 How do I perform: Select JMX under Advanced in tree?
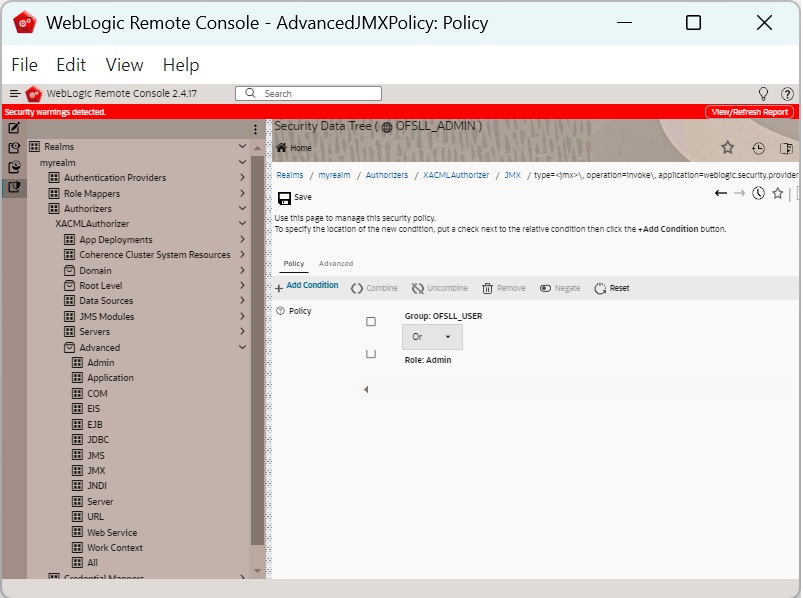(x=96, y=471)
